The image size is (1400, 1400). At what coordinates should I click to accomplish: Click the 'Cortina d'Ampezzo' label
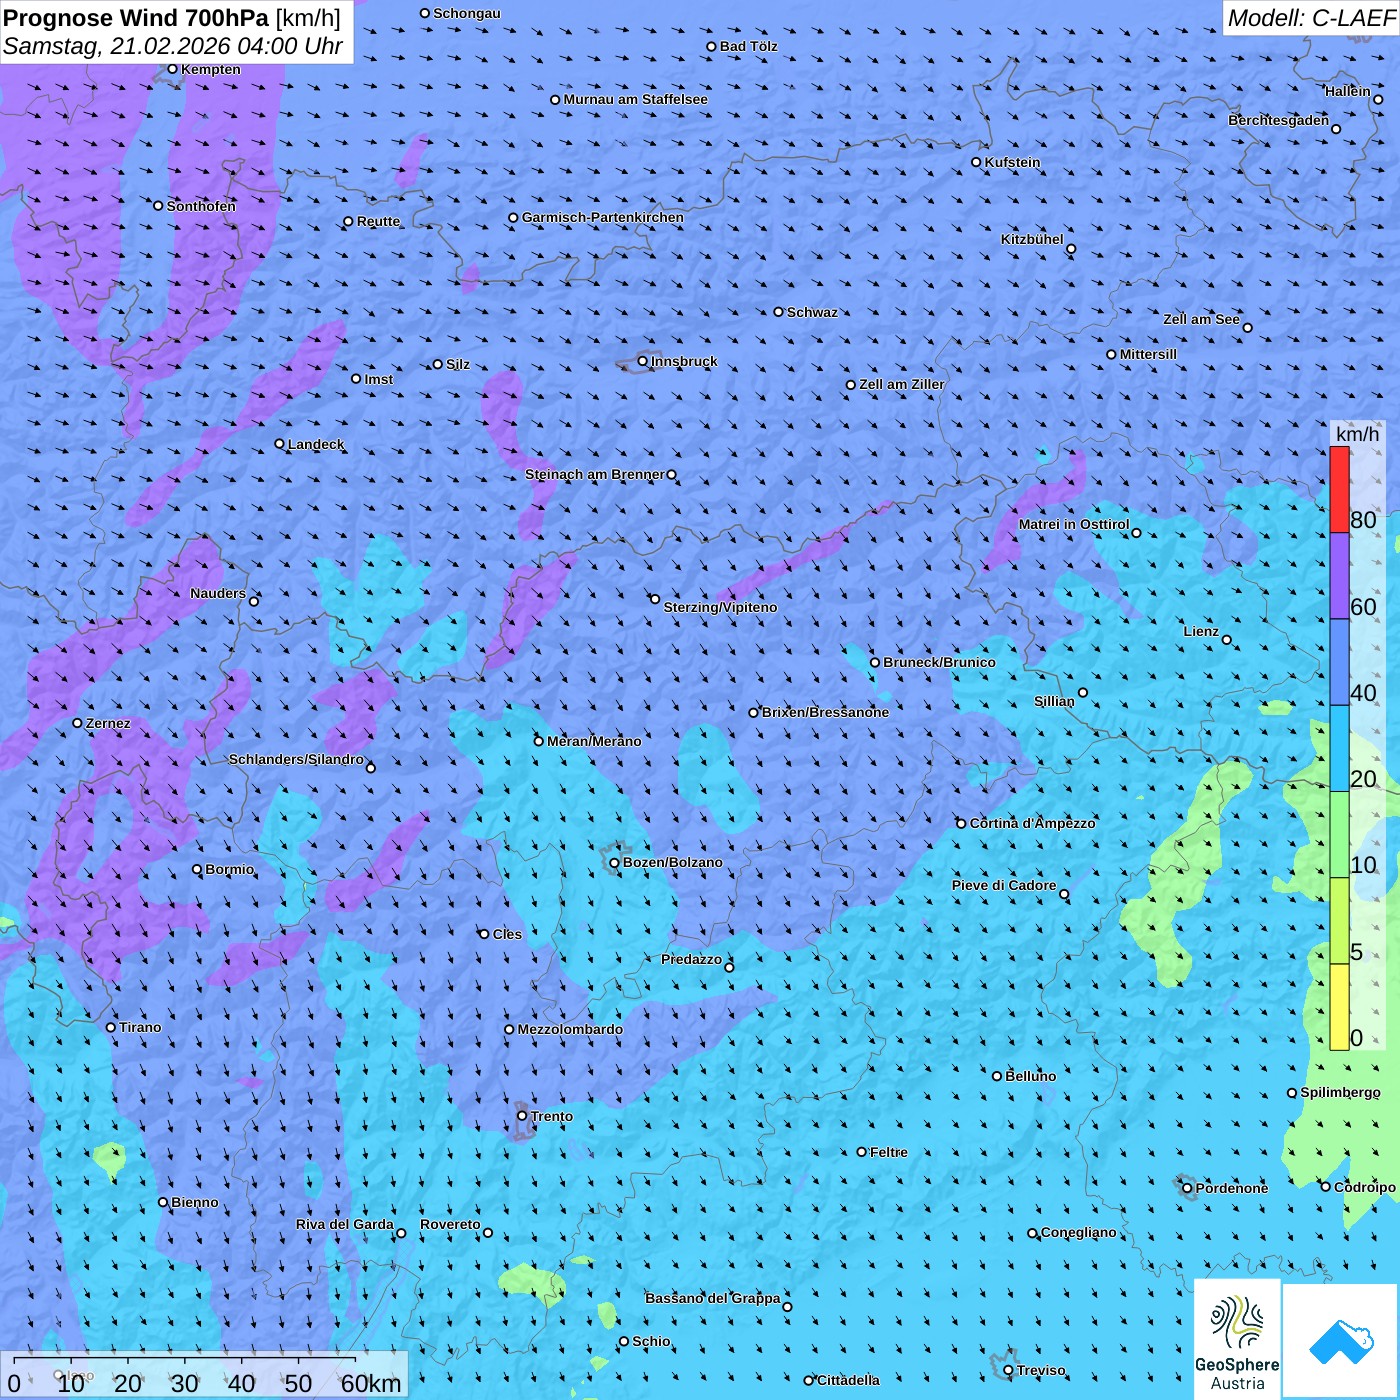point(1033,823)
